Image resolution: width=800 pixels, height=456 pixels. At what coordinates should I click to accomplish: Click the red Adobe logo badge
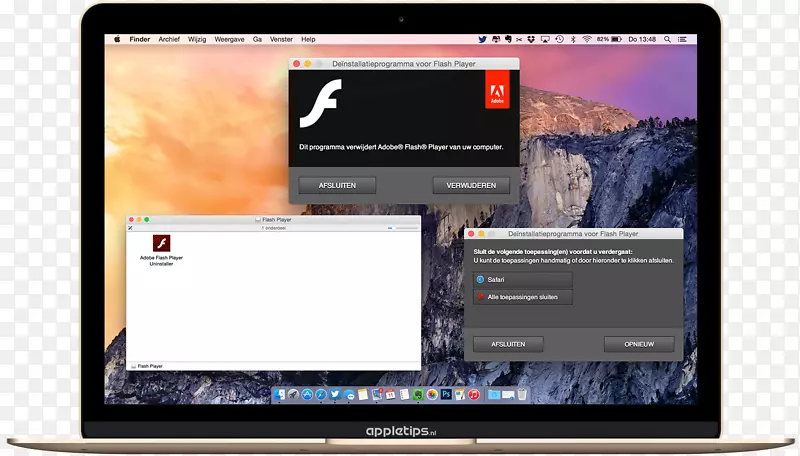497,90
